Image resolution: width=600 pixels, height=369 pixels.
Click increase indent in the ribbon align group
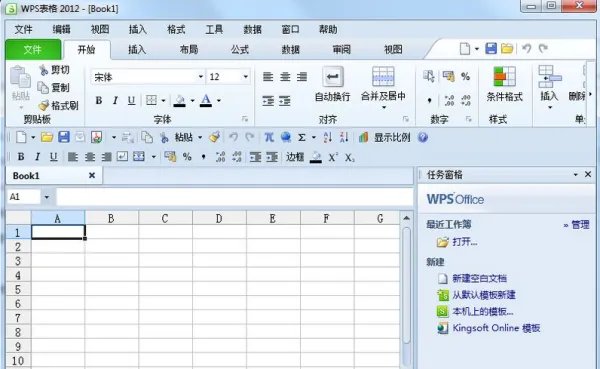tap(285, 101)
